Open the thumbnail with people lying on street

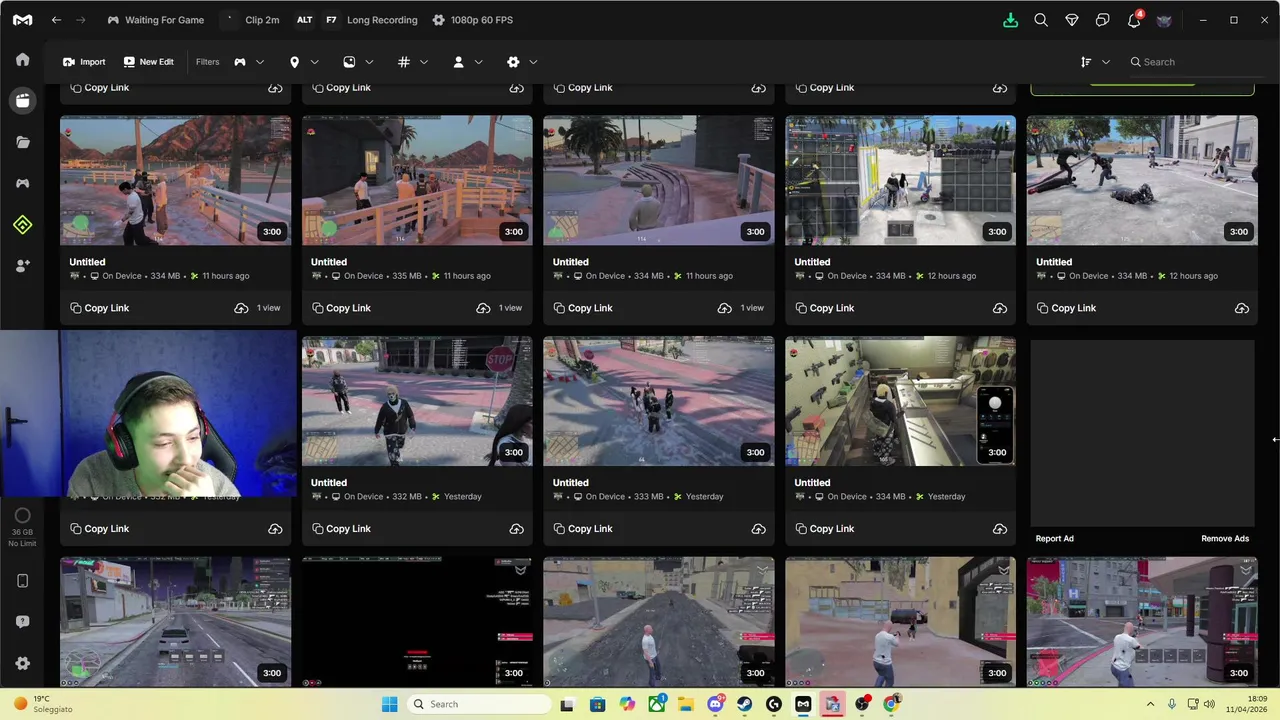coord(1142,180)
